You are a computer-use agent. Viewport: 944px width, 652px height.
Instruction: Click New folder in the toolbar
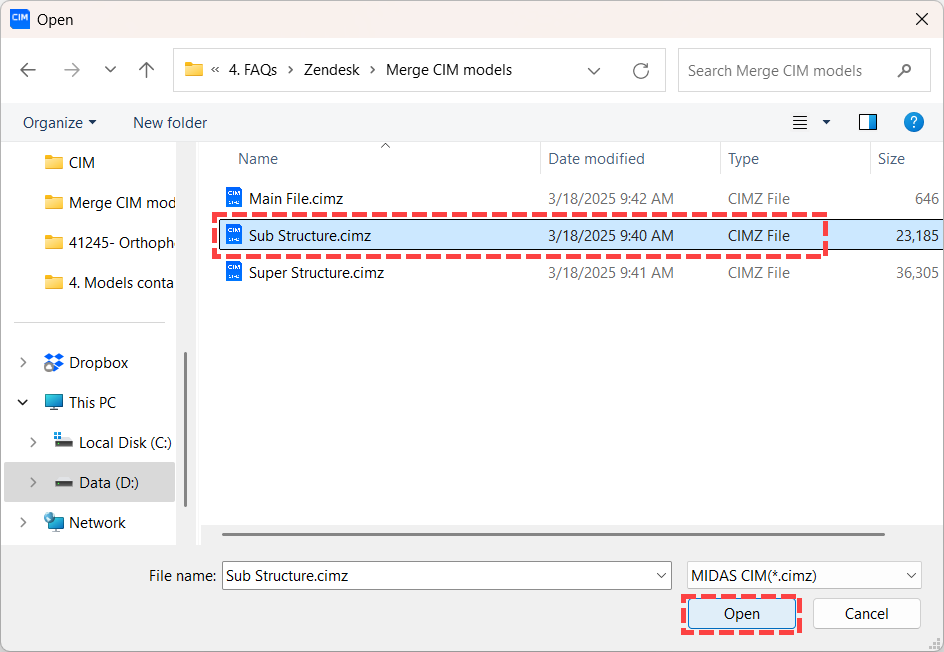[x=170, y=122]
